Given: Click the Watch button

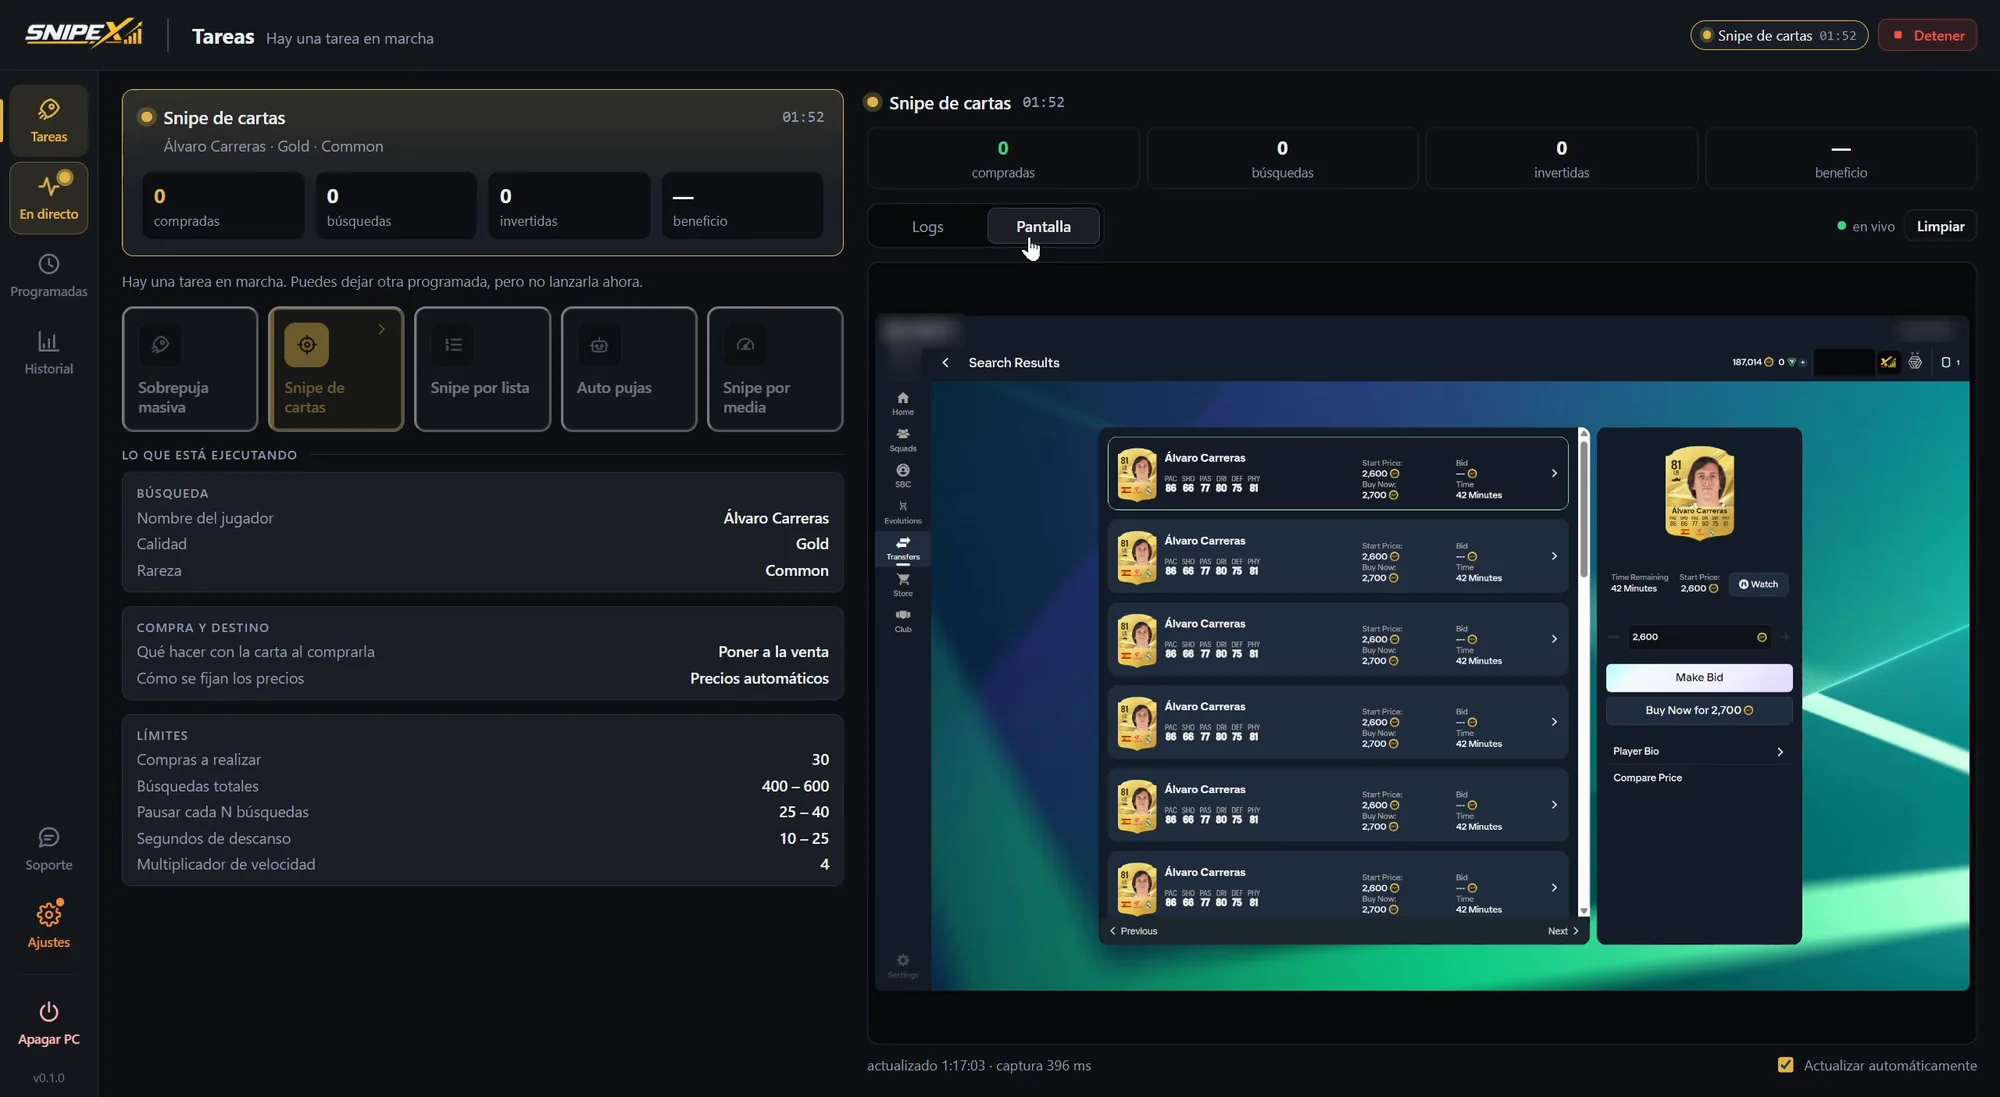Looking at the screenshot, I should click(1758, 585).
